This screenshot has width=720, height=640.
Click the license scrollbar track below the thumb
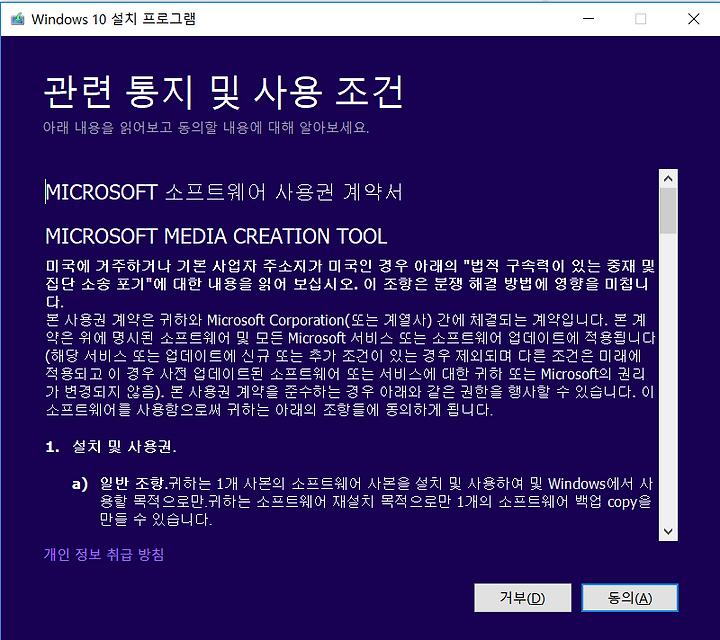[668, 378]
